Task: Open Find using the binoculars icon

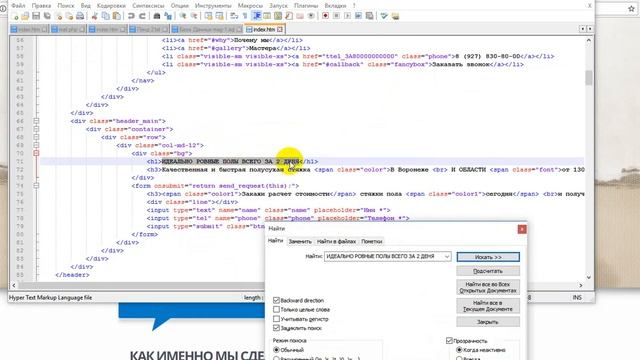Action: [x=156, y=16]
